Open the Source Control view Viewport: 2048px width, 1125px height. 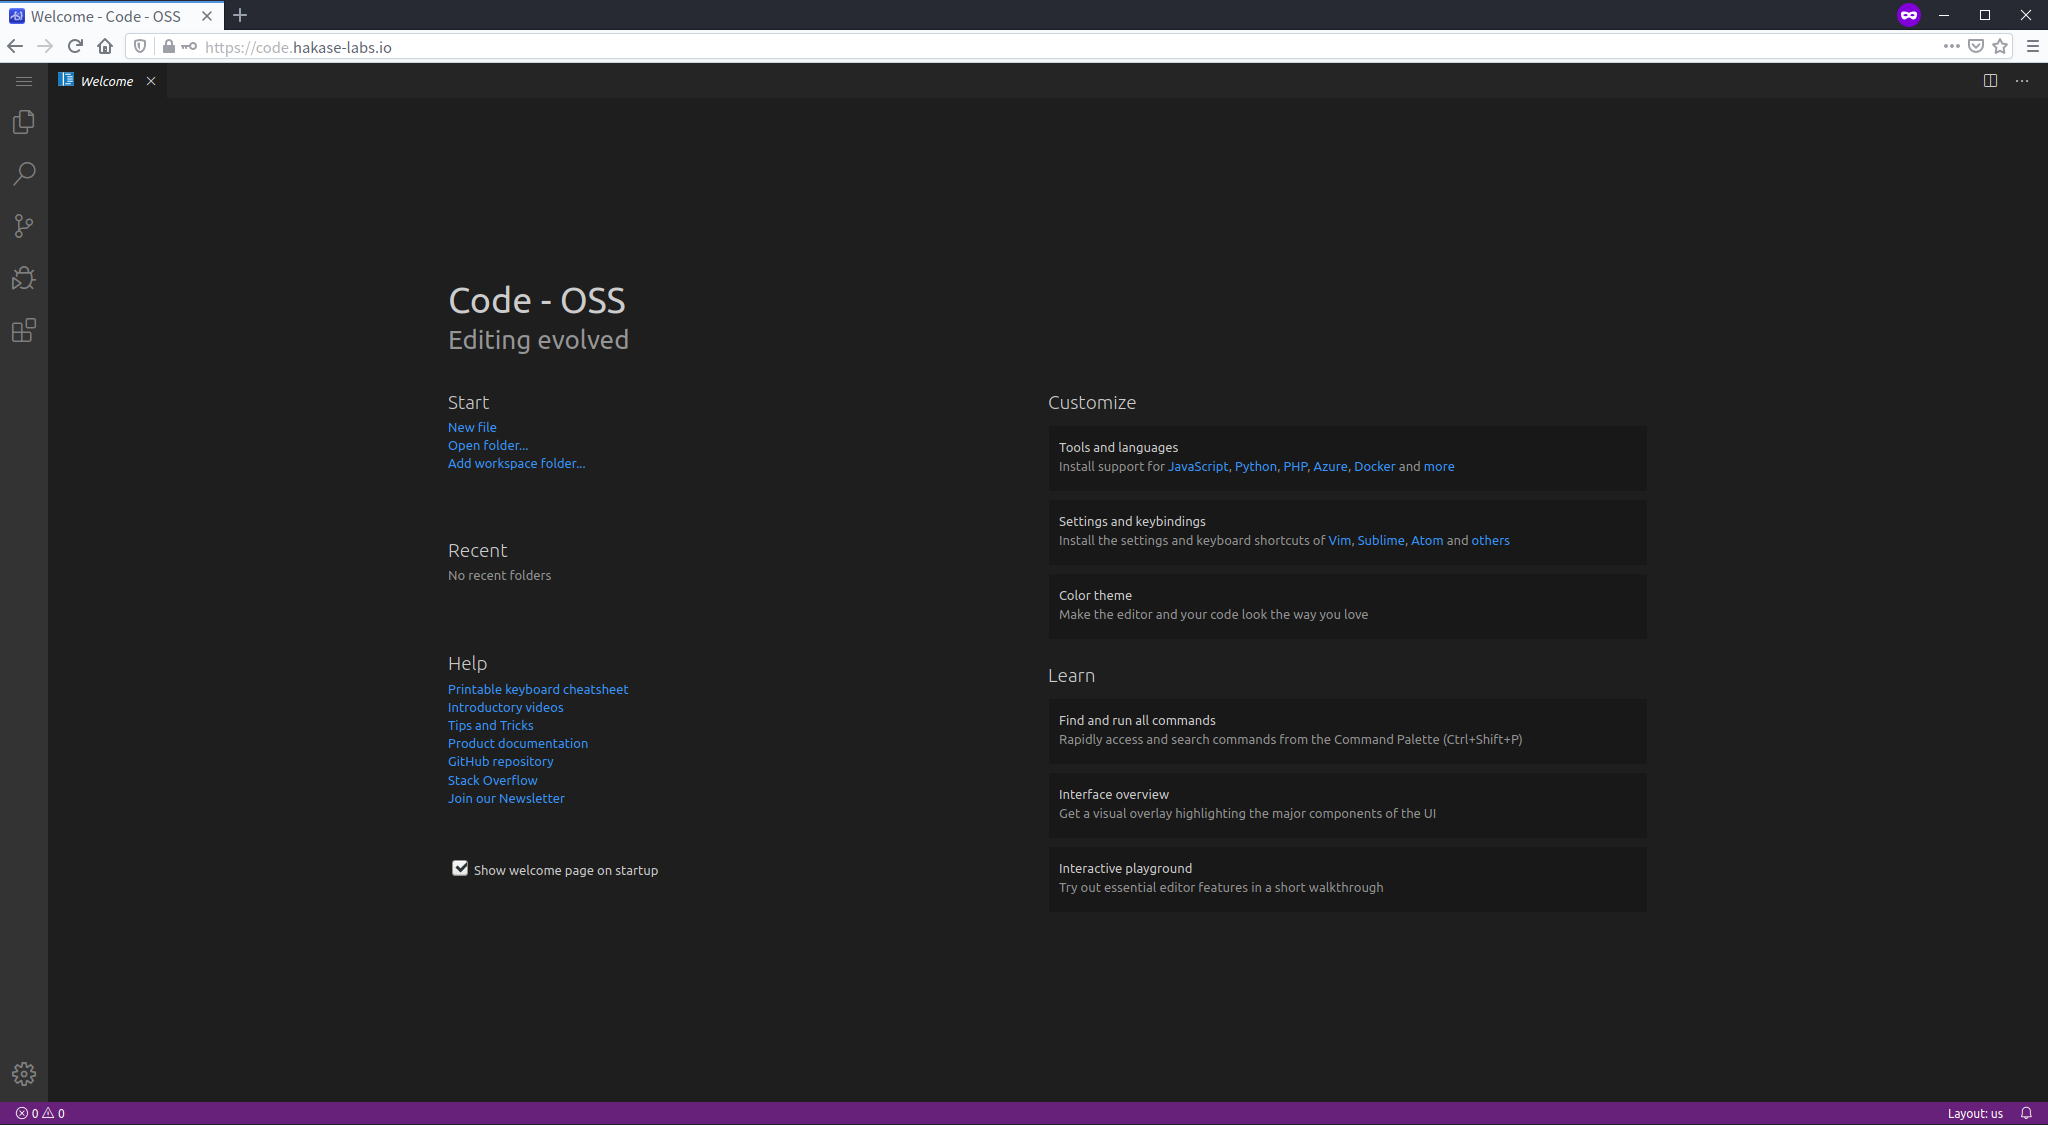click(24, 226)
